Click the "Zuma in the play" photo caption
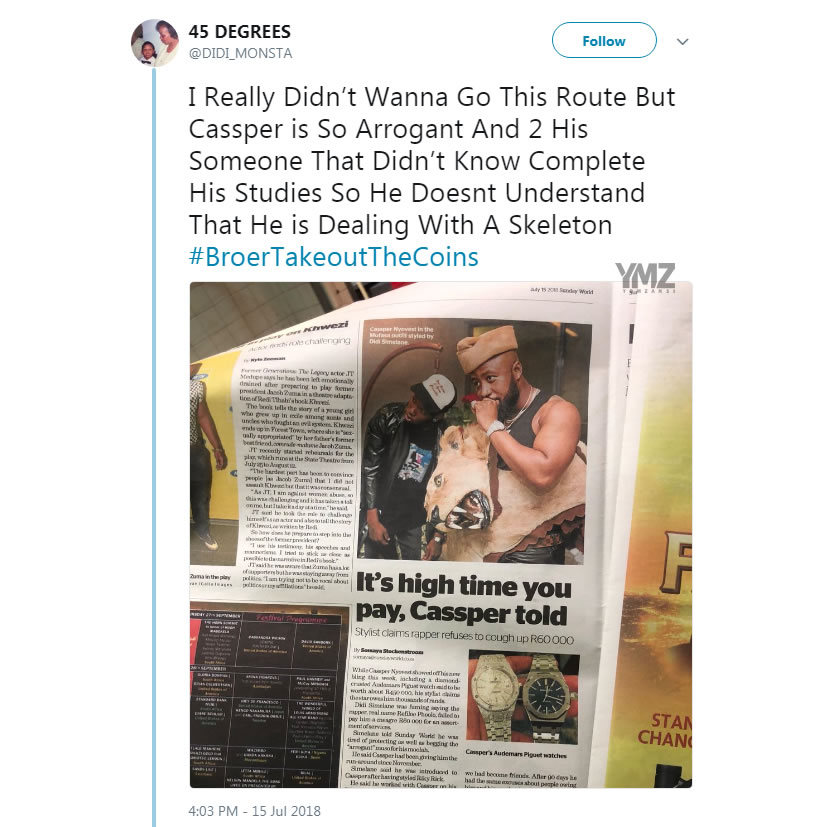Viewport: 827px width, 827px height. [x=210, y=577]
